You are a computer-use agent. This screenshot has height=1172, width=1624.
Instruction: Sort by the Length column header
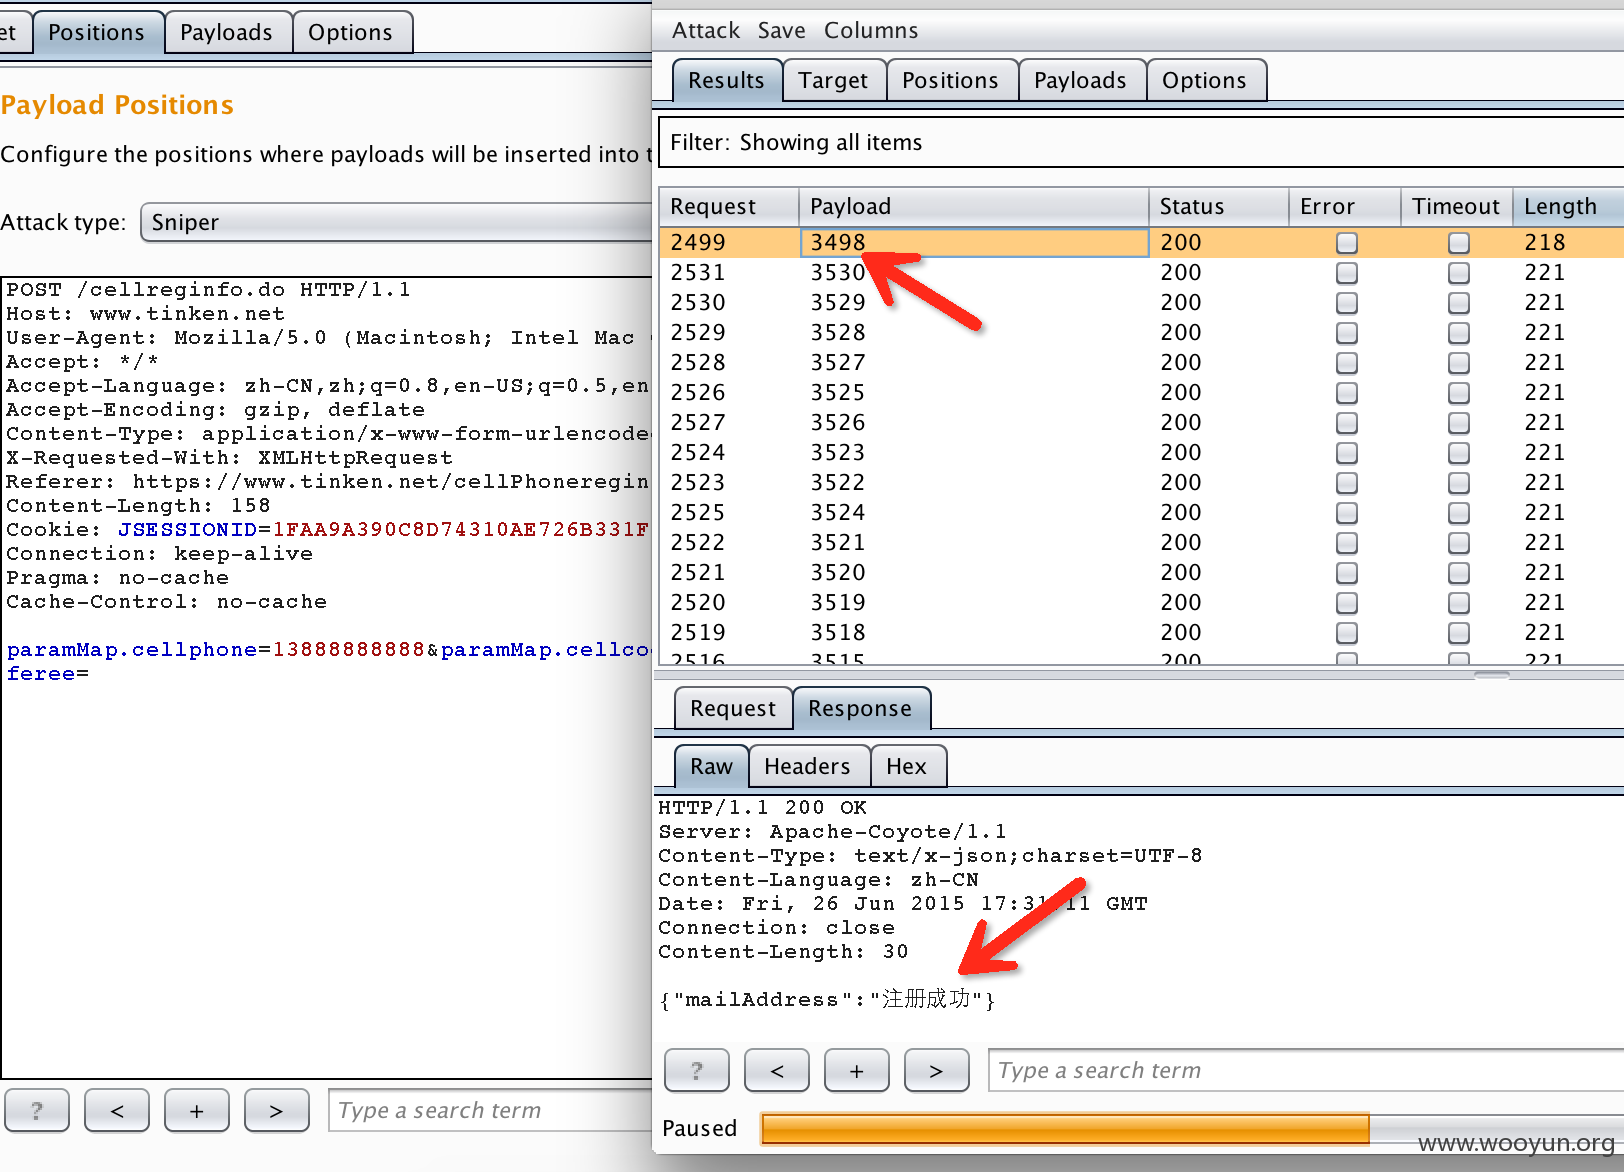(x=1567, y=206)
